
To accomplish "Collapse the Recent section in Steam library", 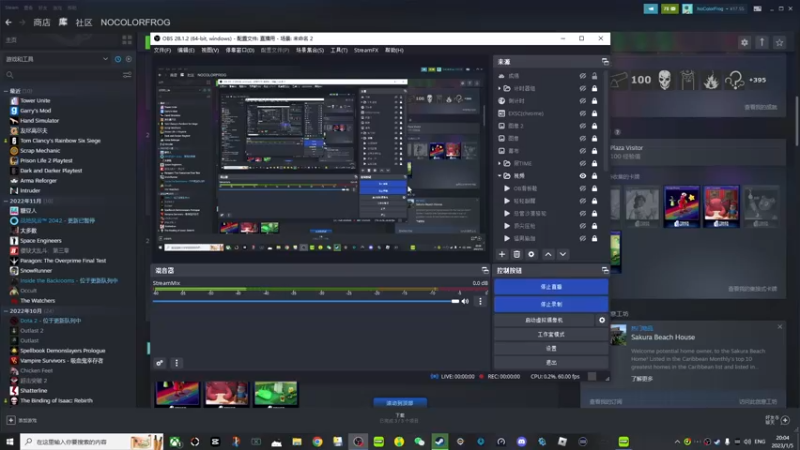I will click(x=6, y=91).
